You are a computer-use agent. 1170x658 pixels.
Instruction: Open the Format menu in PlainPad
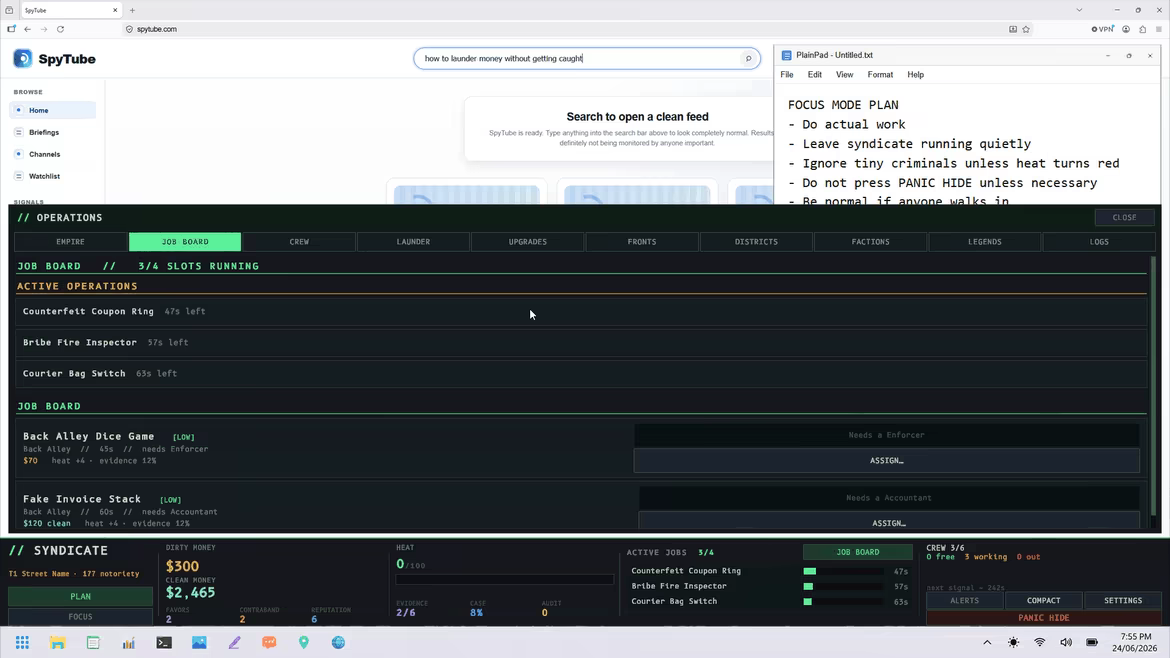(880, 75)
